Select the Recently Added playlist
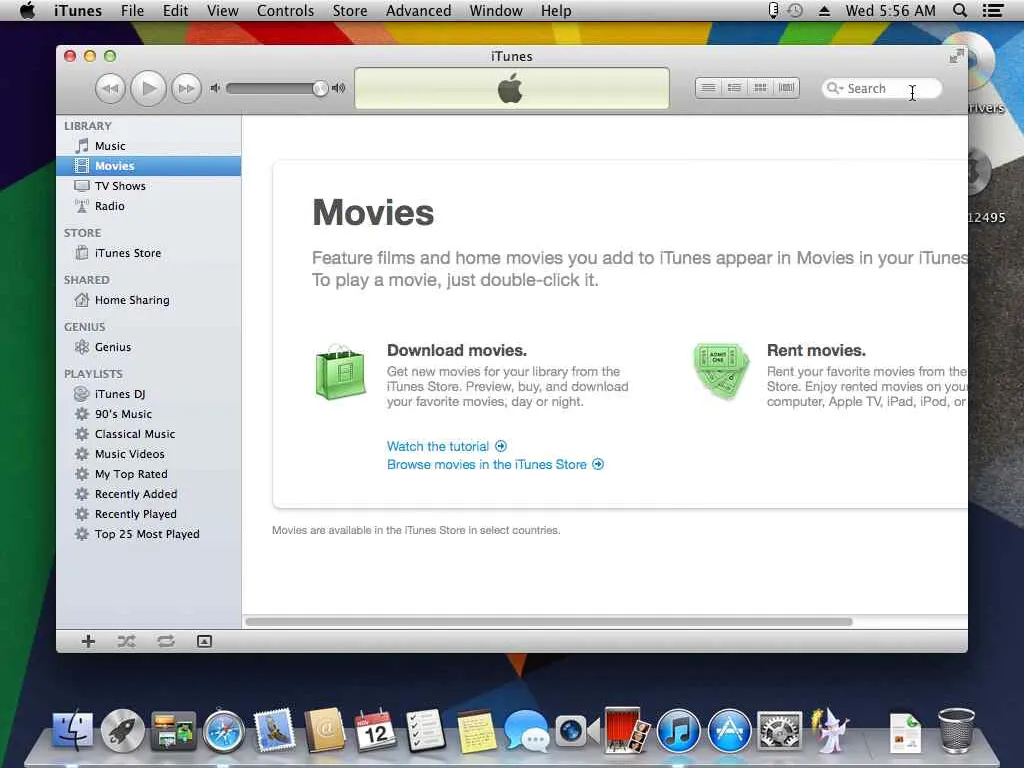This screenshot has width=1024, height=768. 148,494
